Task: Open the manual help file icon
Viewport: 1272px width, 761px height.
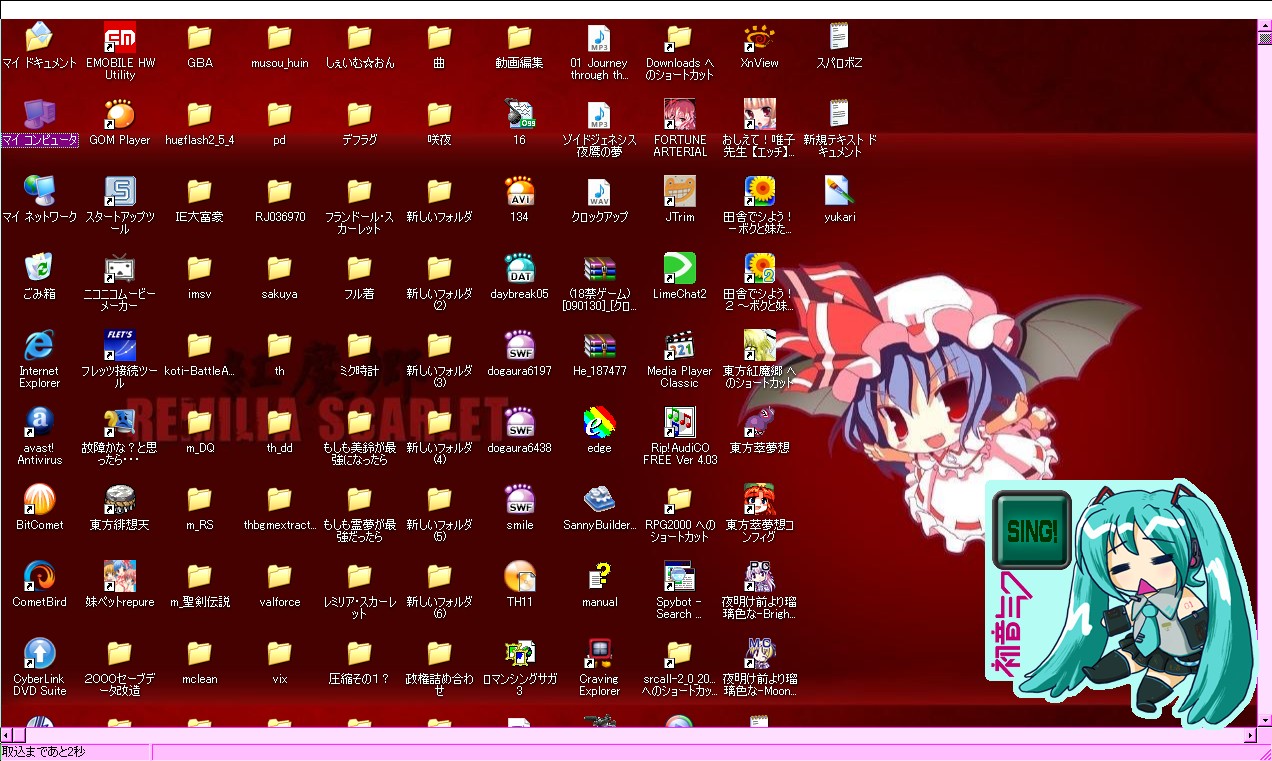Action: point(599,577)
